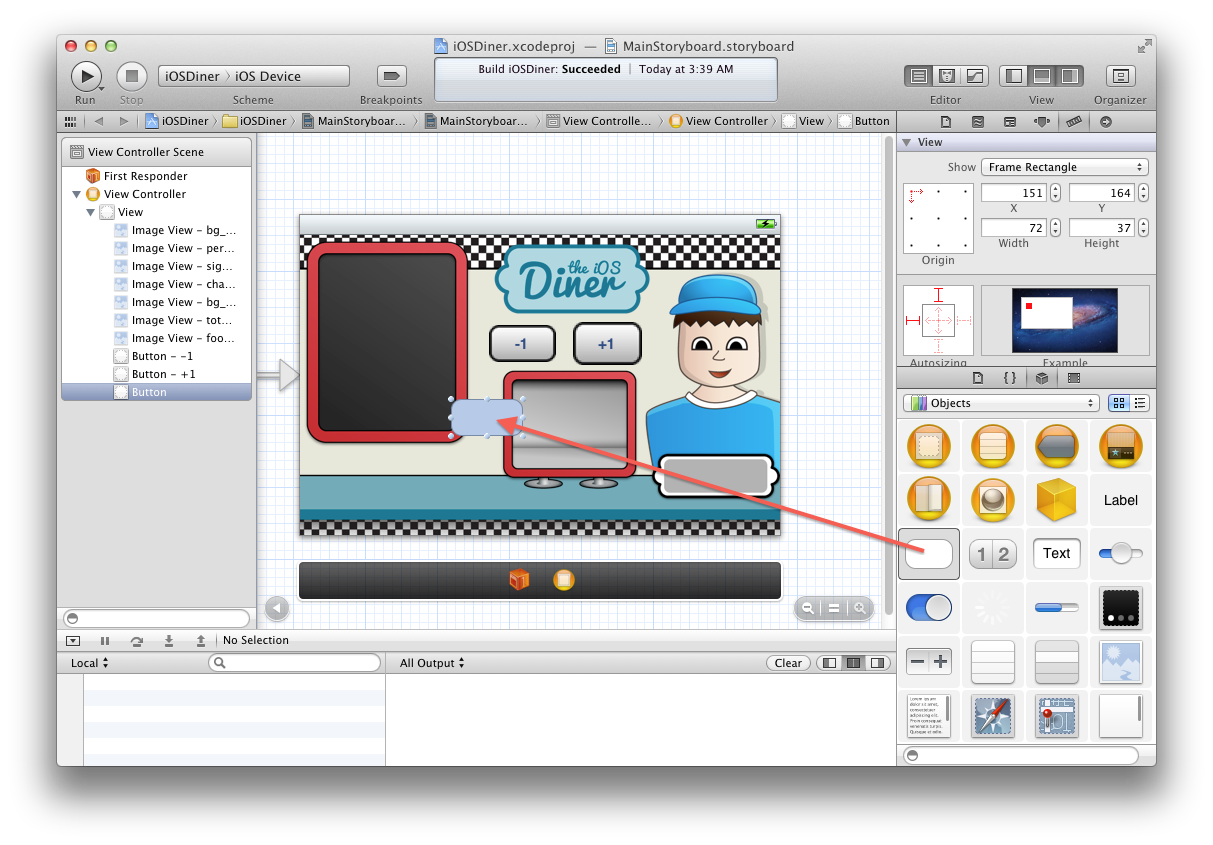Click the Y field showing 164
This screenshot has width=1213, height=845.
1102,193
